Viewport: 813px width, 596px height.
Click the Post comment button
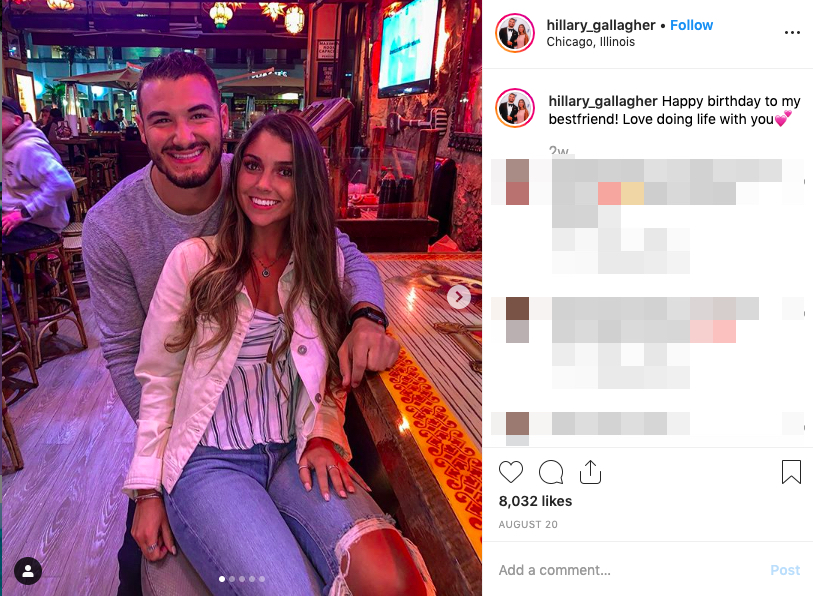point(785,570)
